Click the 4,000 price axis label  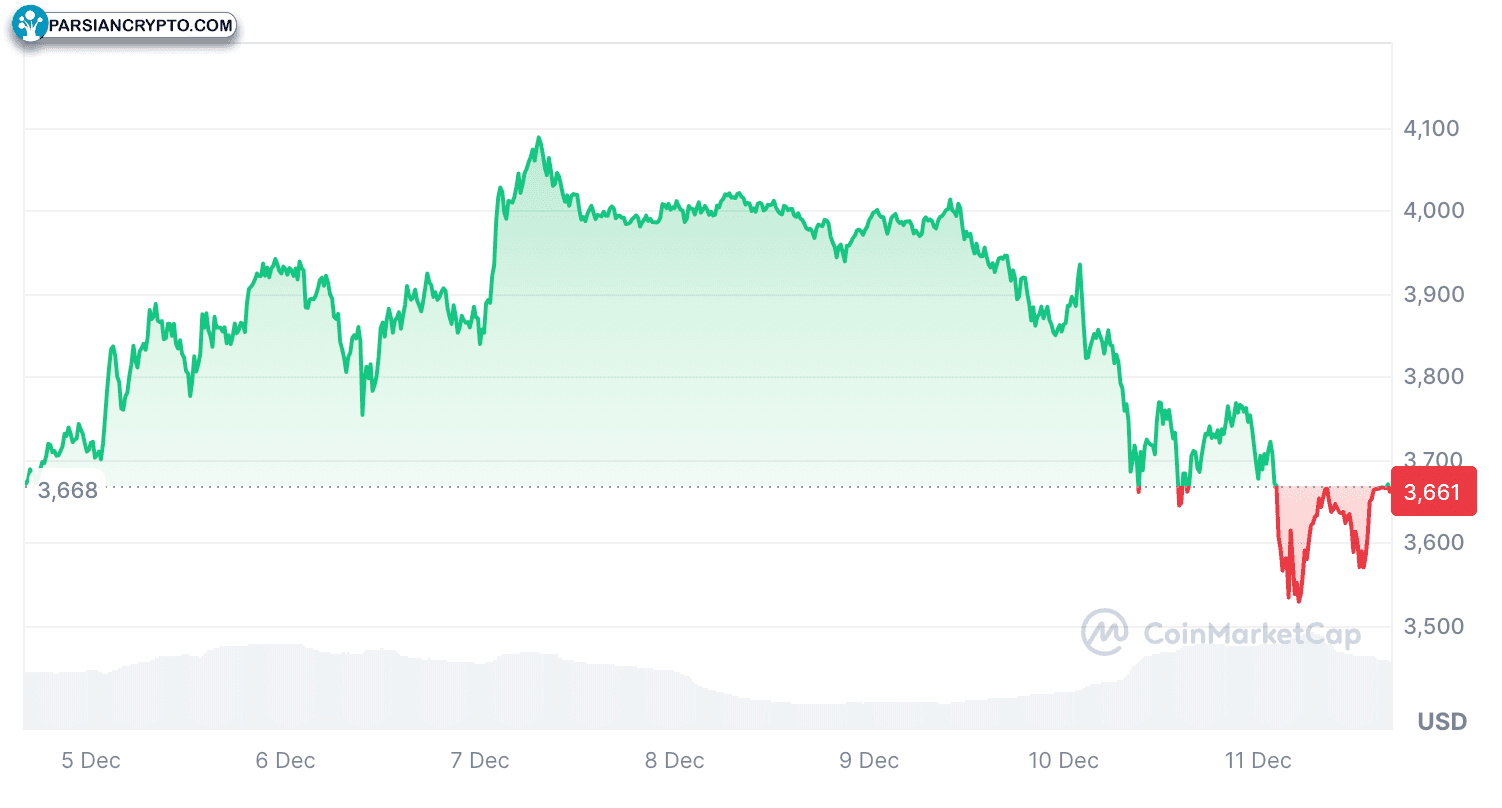click(1432, 211)
